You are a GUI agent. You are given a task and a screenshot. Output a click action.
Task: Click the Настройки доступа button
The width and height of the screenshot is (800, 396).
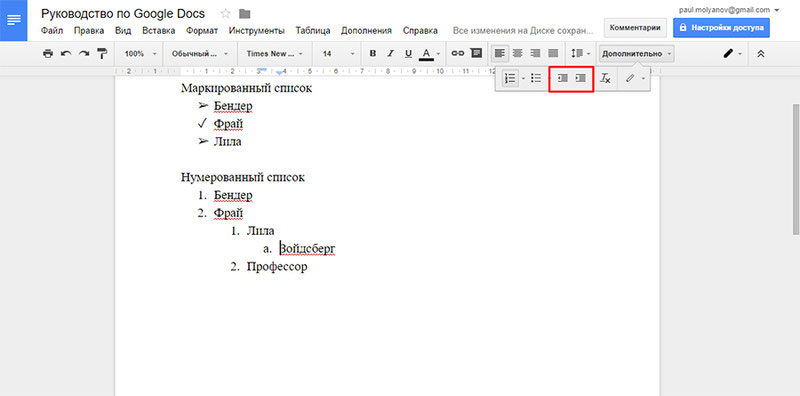[721, 28]
